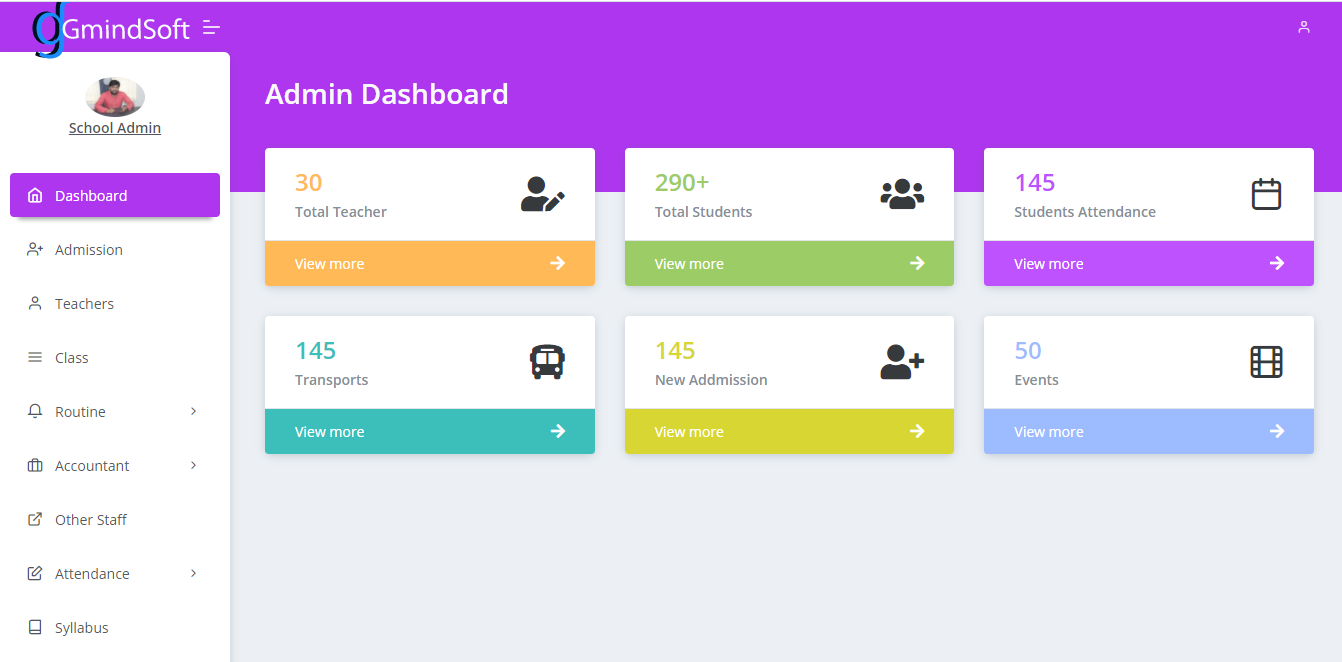The height and width of the screenshot is (662, 1342).
Task: Click the Transports bus icon
Action: (x=547, y=362)
